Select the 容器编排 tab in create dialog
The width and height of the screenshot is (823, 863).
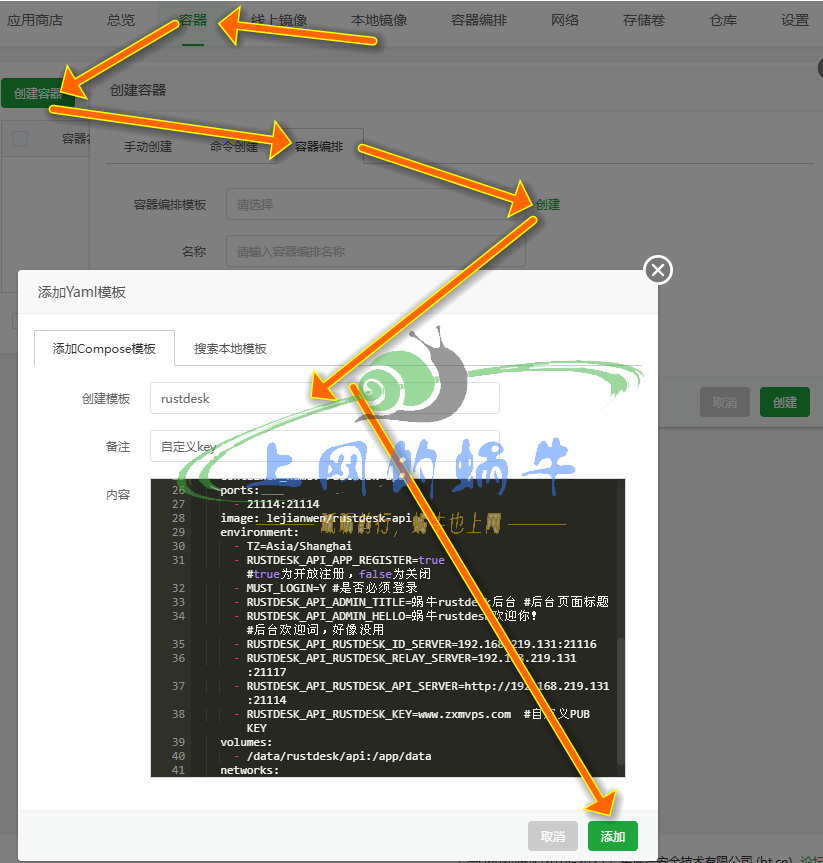click(319, 147)
